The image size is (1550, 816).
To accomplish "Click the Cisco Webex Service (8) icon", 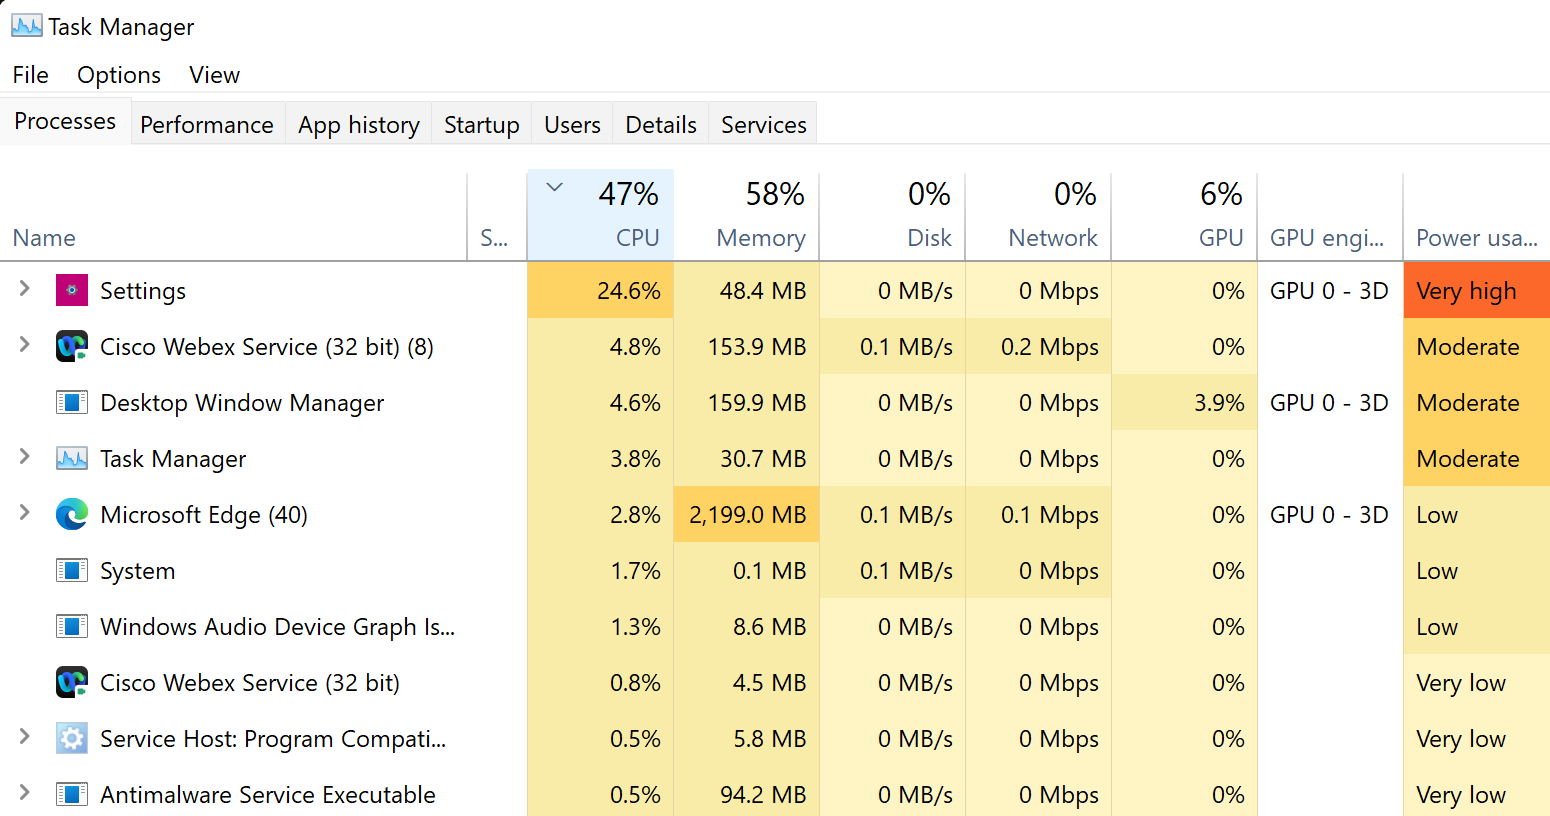I will [x=72, y=347].
